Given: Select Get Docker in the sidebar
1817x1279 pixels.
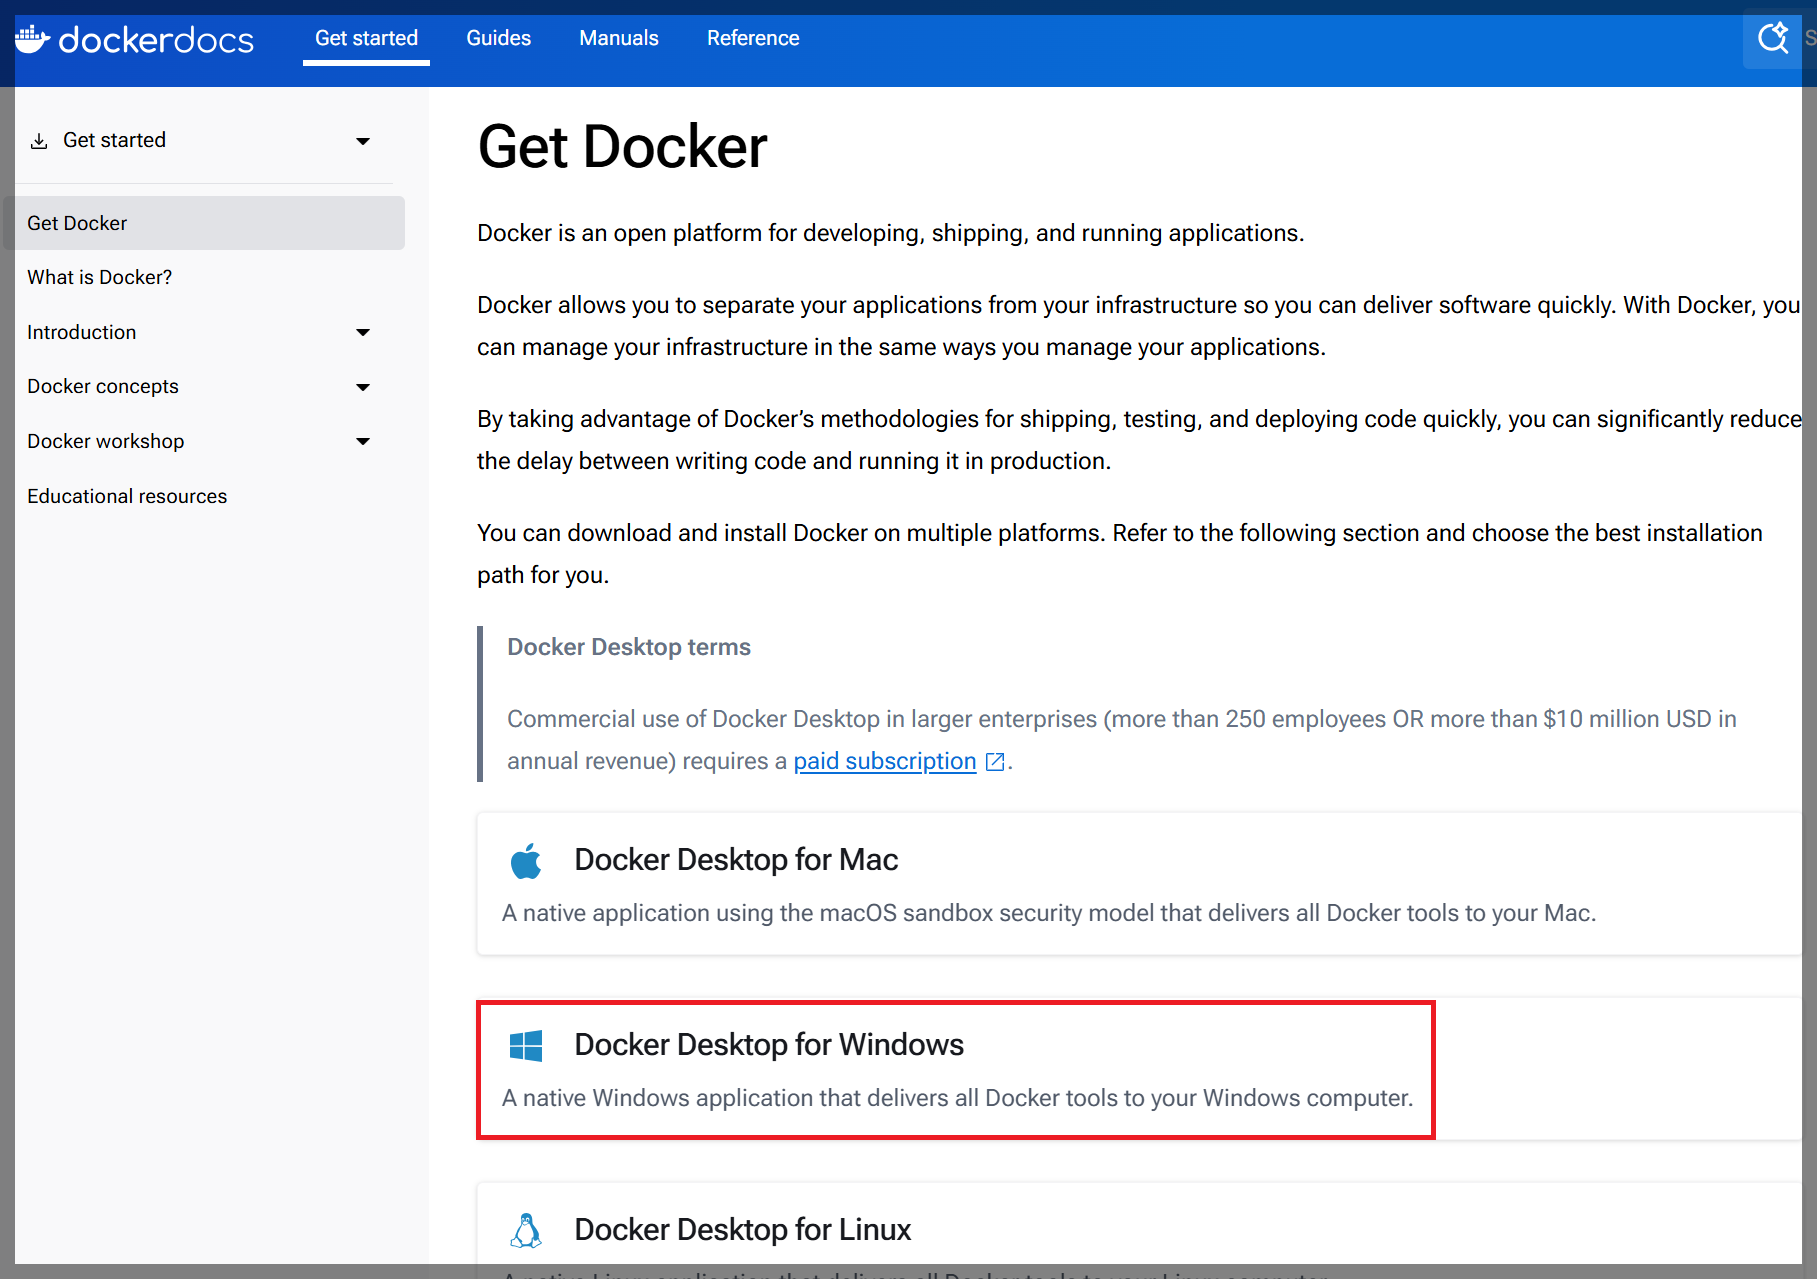Looking at the screenshot, I should [x=204, y=223].
